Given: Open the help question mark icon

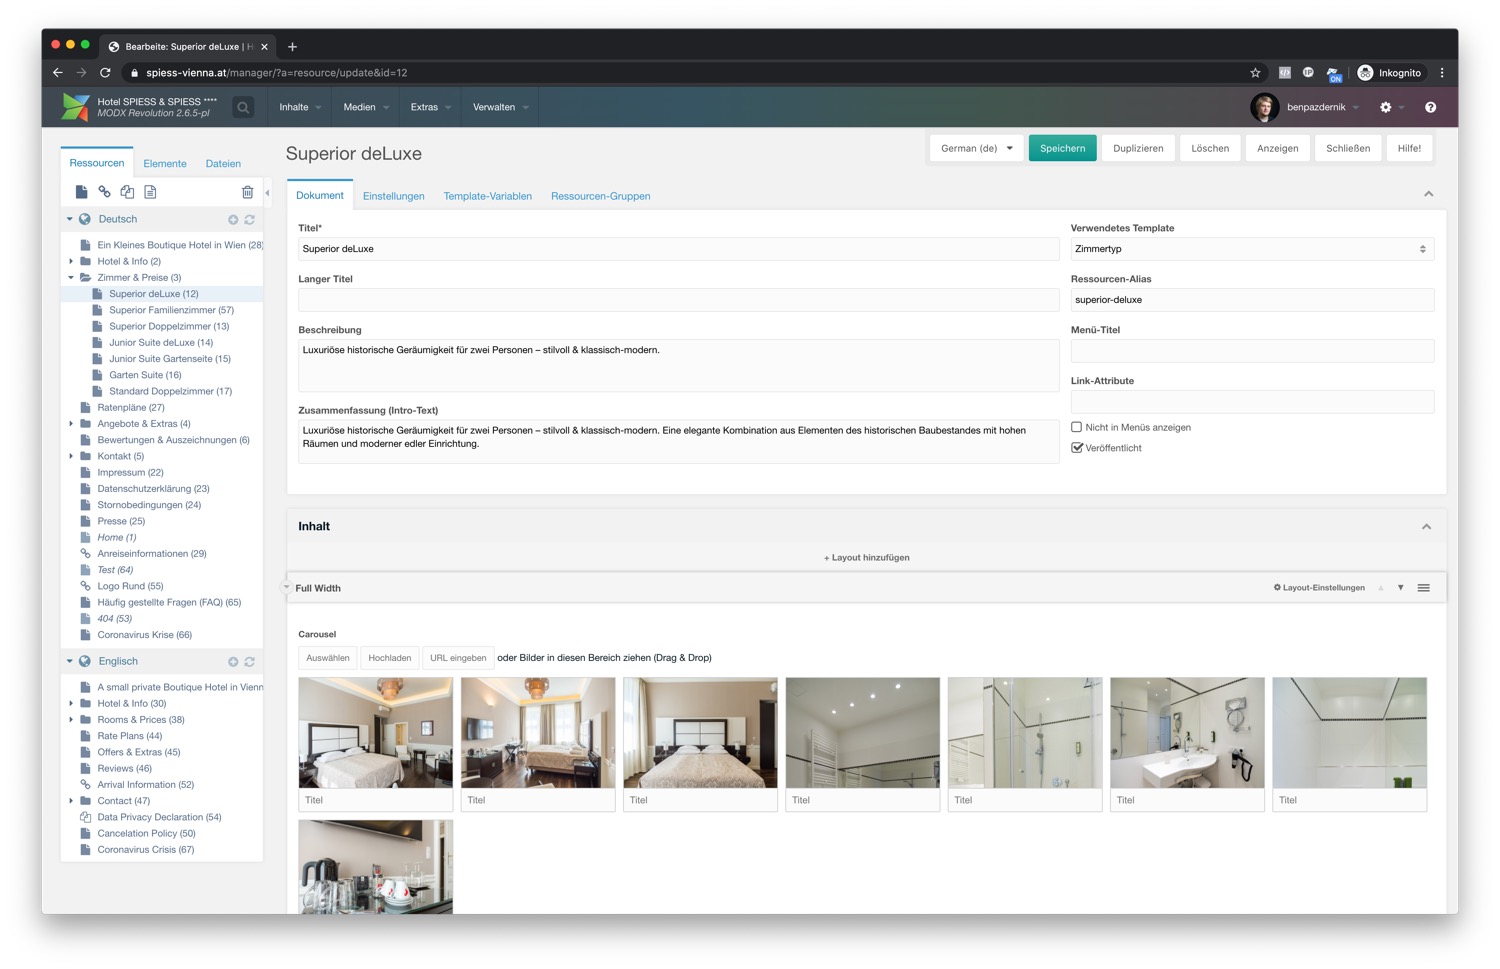Looking at the screenshot, I should point(1430,107).
